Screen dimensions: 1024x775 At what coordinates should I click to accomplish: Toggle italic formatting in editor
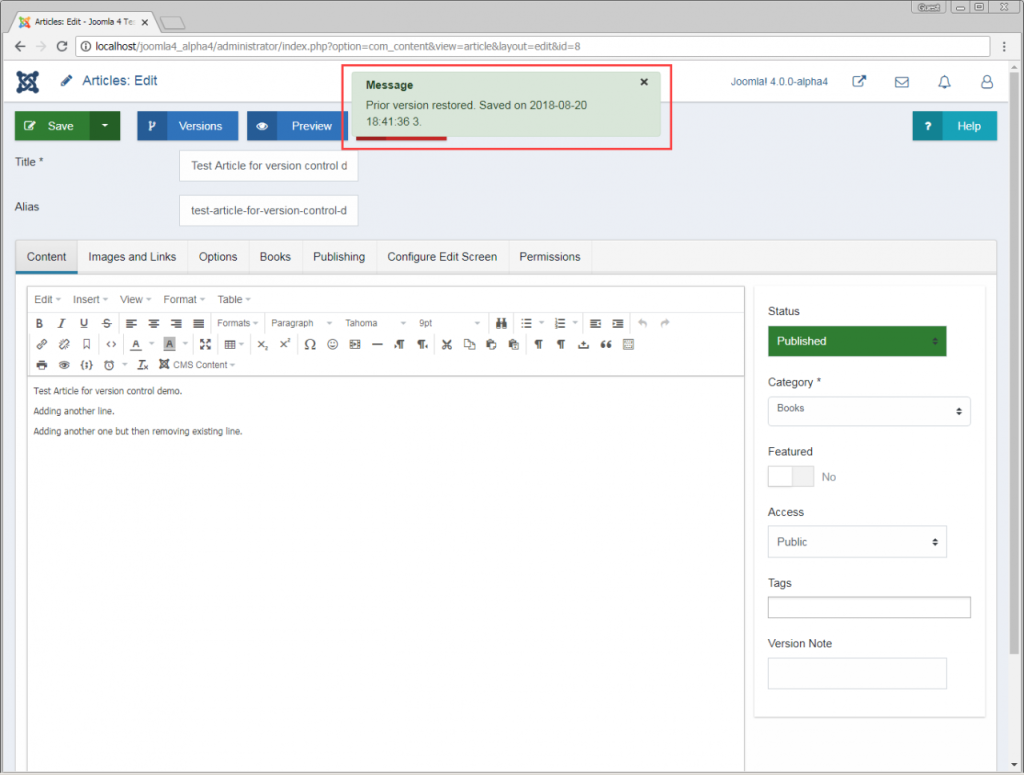pos(61,323)
